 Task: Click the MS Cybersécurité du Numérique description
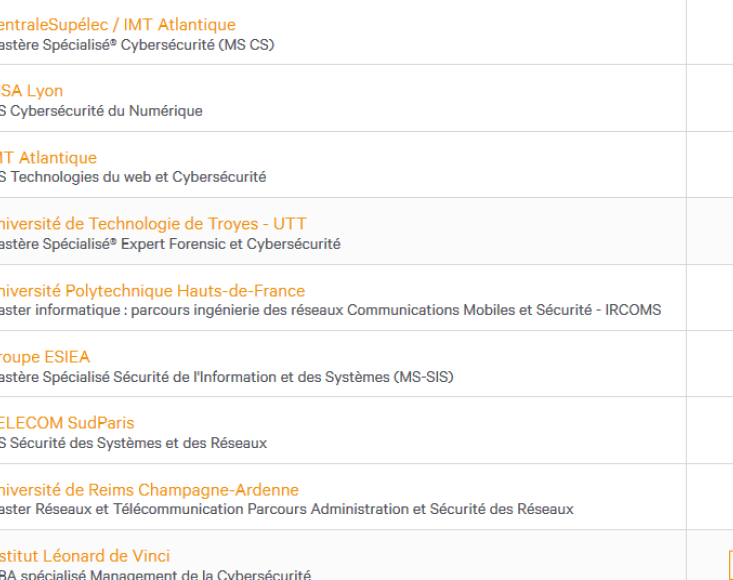click(x=101, y=111)
